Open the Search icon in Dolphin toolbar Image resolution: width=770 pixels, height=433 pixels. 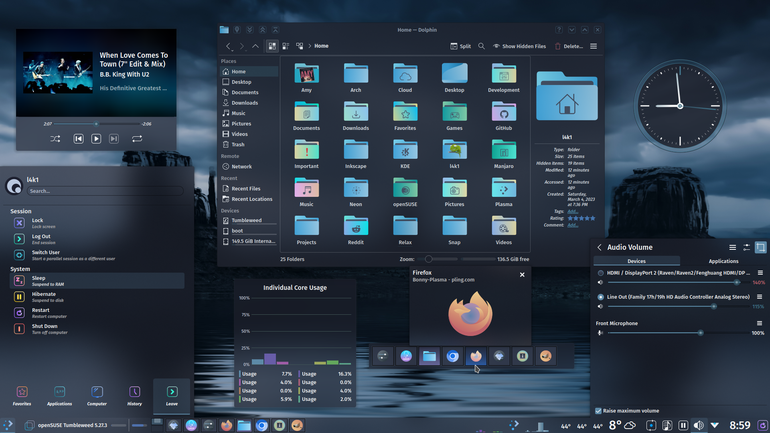pyautogui.click(x=481, y=46)
